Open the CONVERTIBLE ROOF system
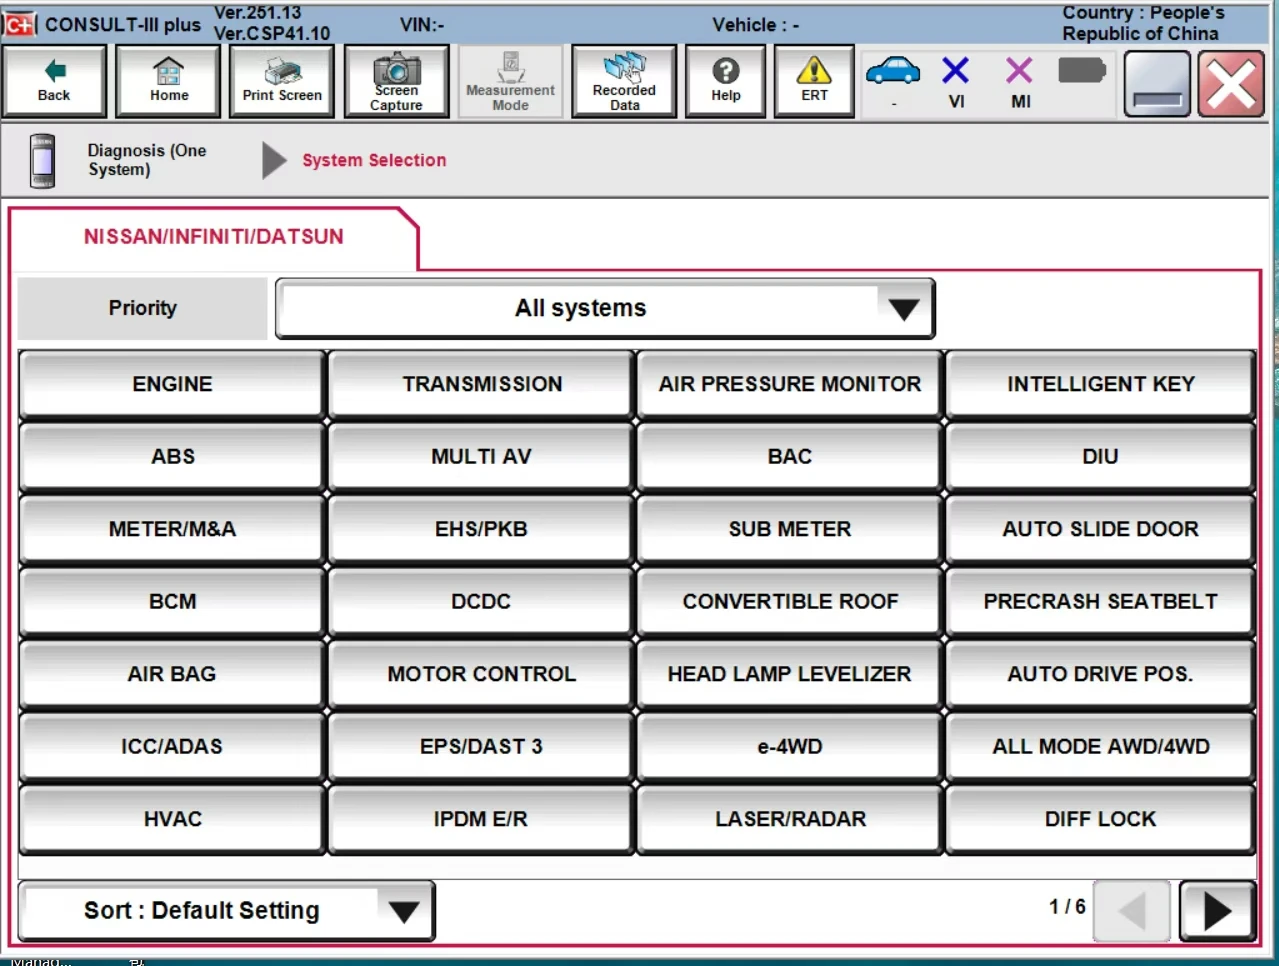The width and height of the screenshot is (1279, 966). tap(790, 601)
